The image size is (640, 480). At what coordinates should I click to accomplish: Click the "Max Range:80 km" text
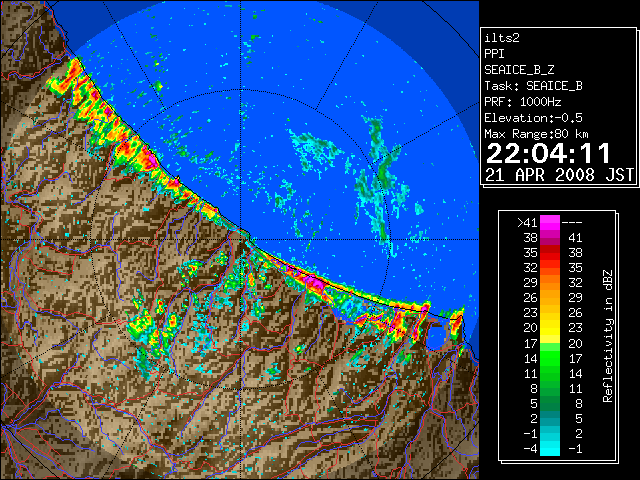pos(536,134)
